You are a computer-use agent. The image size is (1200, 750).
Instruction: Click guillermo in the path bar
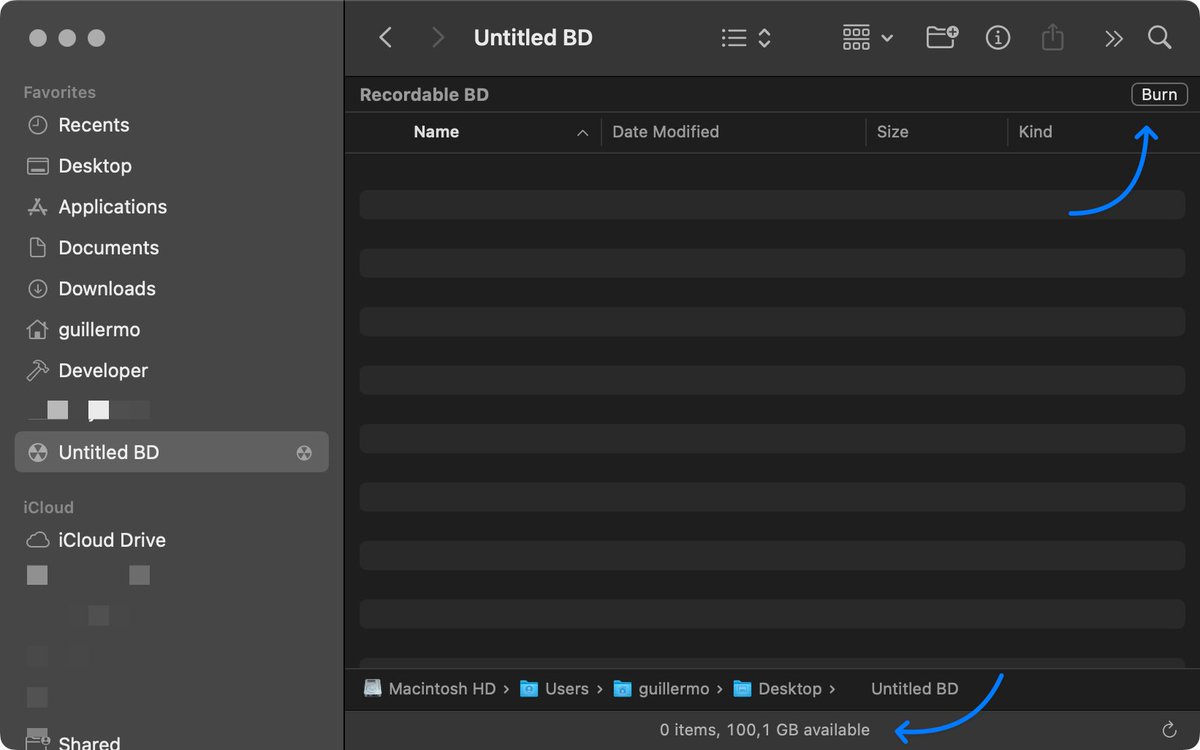pos(661,689)
